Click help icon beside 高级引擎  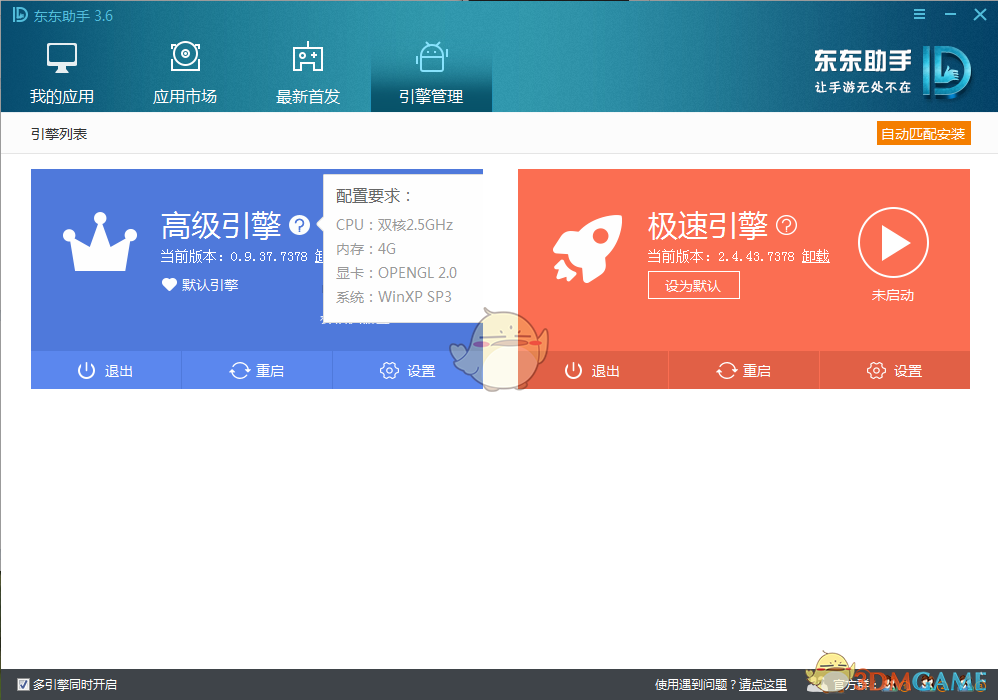click(299, 225)
